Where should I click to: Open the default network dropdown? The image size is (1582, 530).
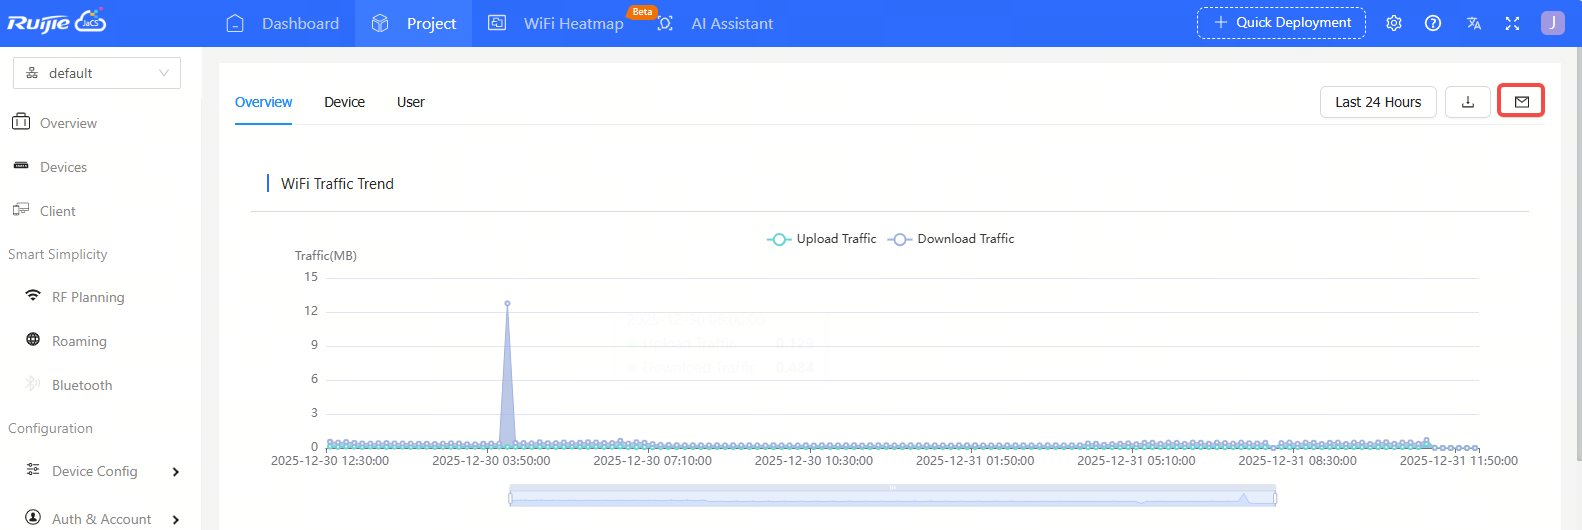[x=97, y=73]
